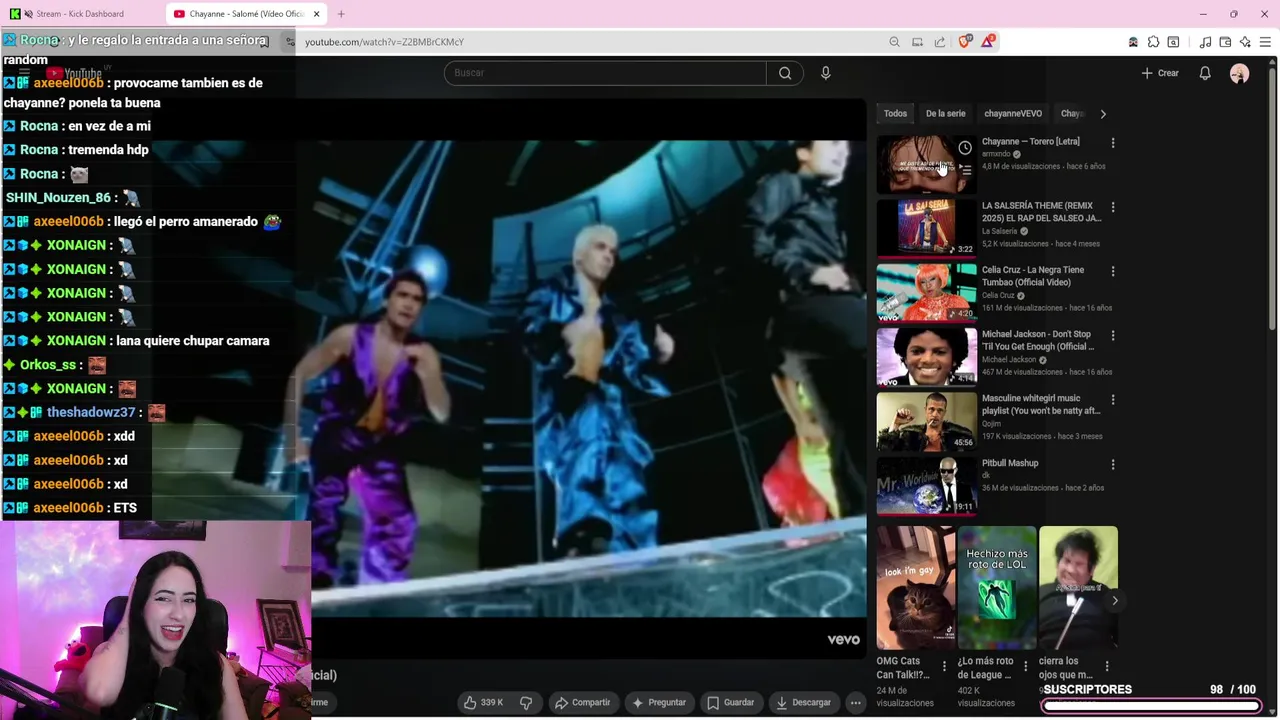Image resolution: width=1280 pixels, height=720 pixels.
Task: Open the Brave wallet icon
Action: tap(1225, 42)
